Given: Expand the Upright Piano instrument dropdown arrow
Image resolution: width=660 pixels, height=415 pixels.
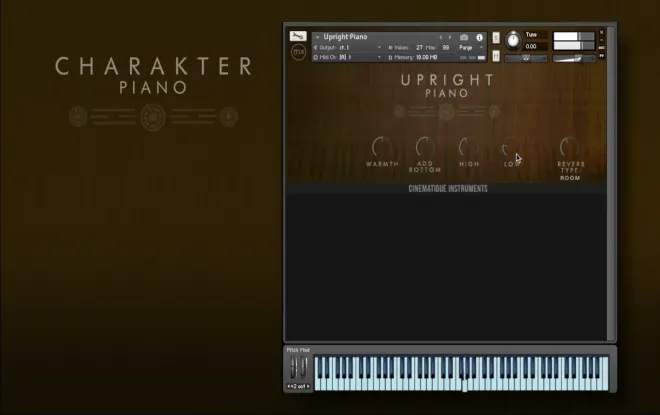Looking at the screenshot, I should coord(317,37).
